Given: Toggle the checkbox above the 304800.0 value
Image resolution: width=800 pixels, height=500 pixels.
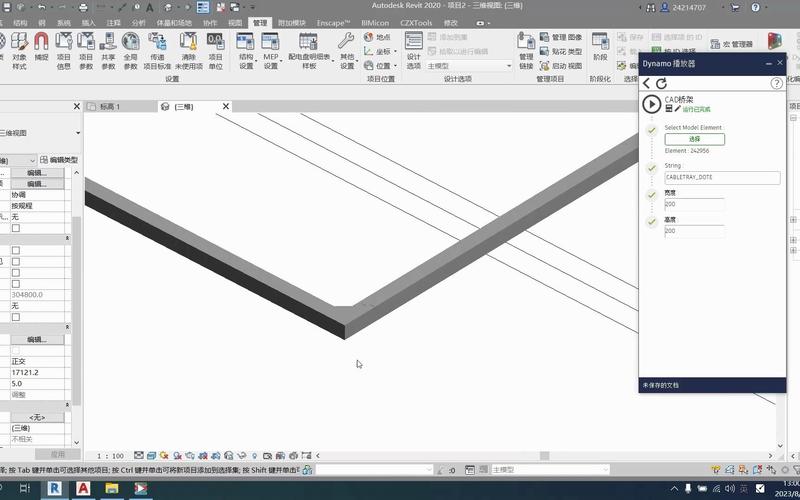Looking at the screenshot, I should click(x=16, y=284).
